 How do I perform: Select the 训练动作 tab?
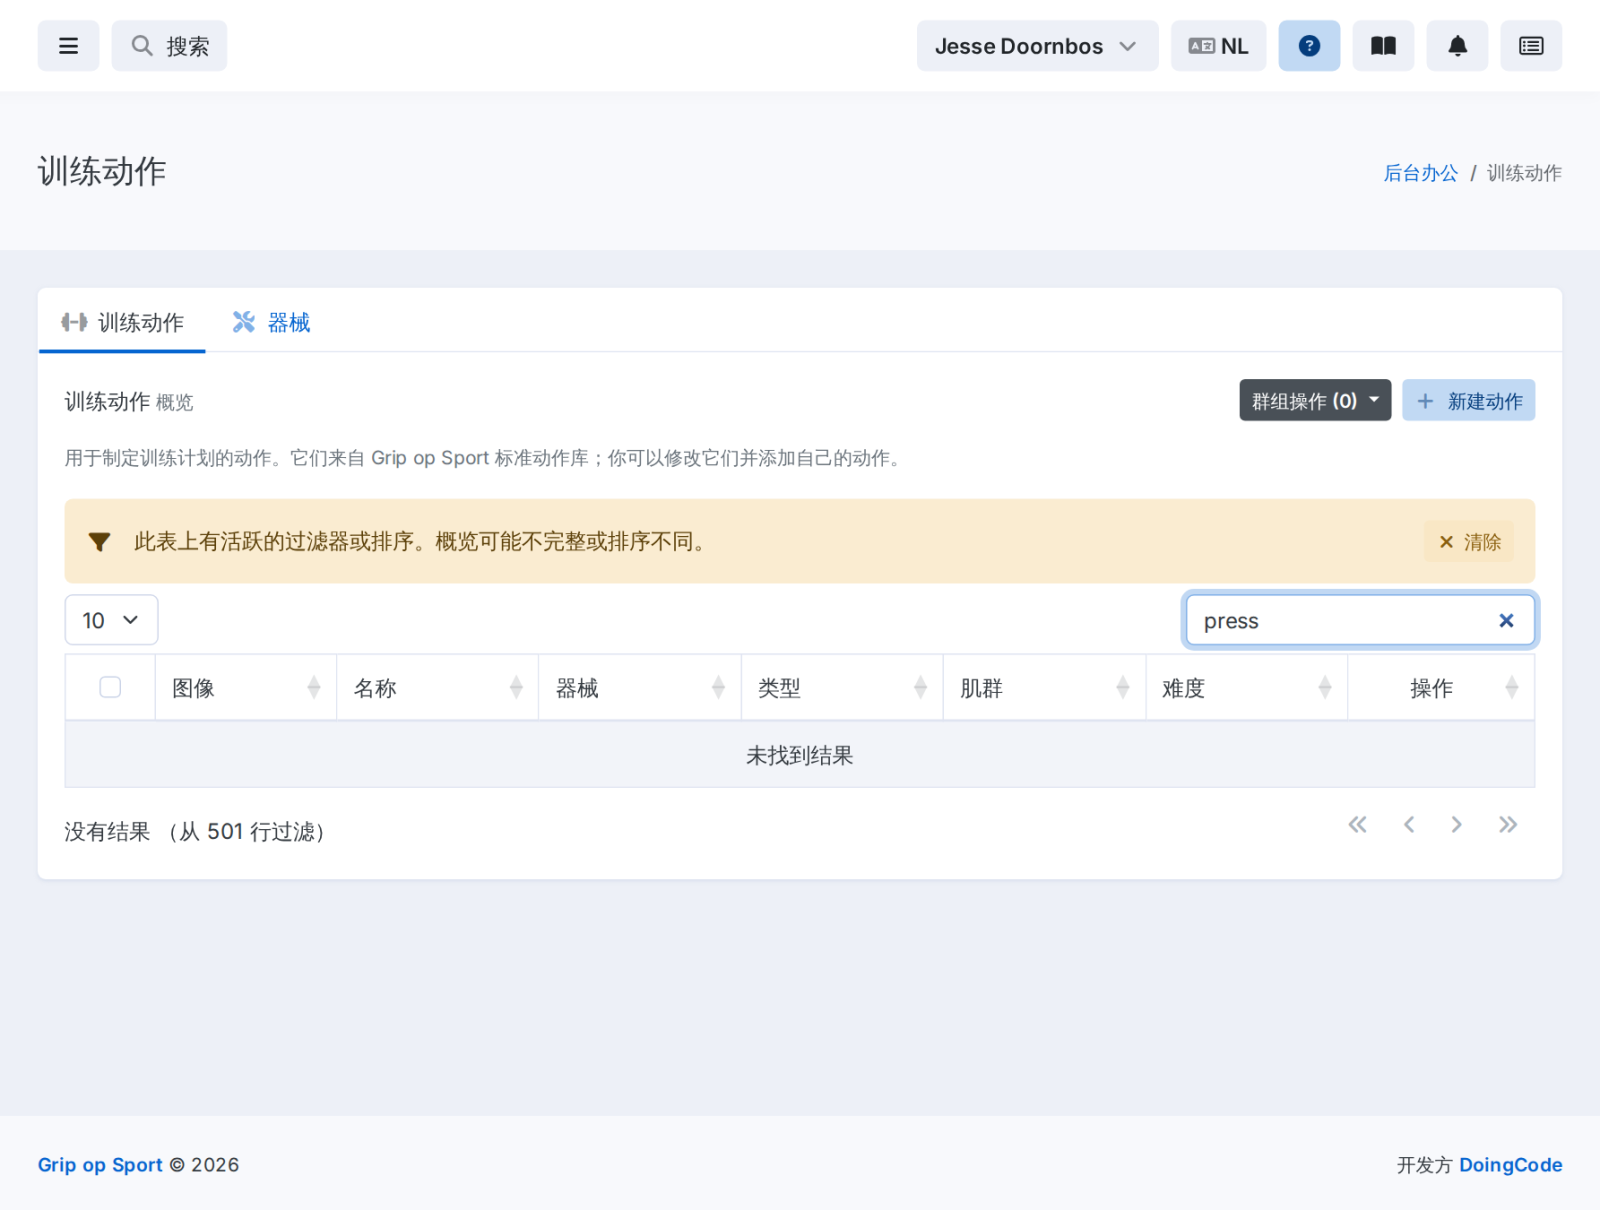pyautogui.click(x=122, y=322)
